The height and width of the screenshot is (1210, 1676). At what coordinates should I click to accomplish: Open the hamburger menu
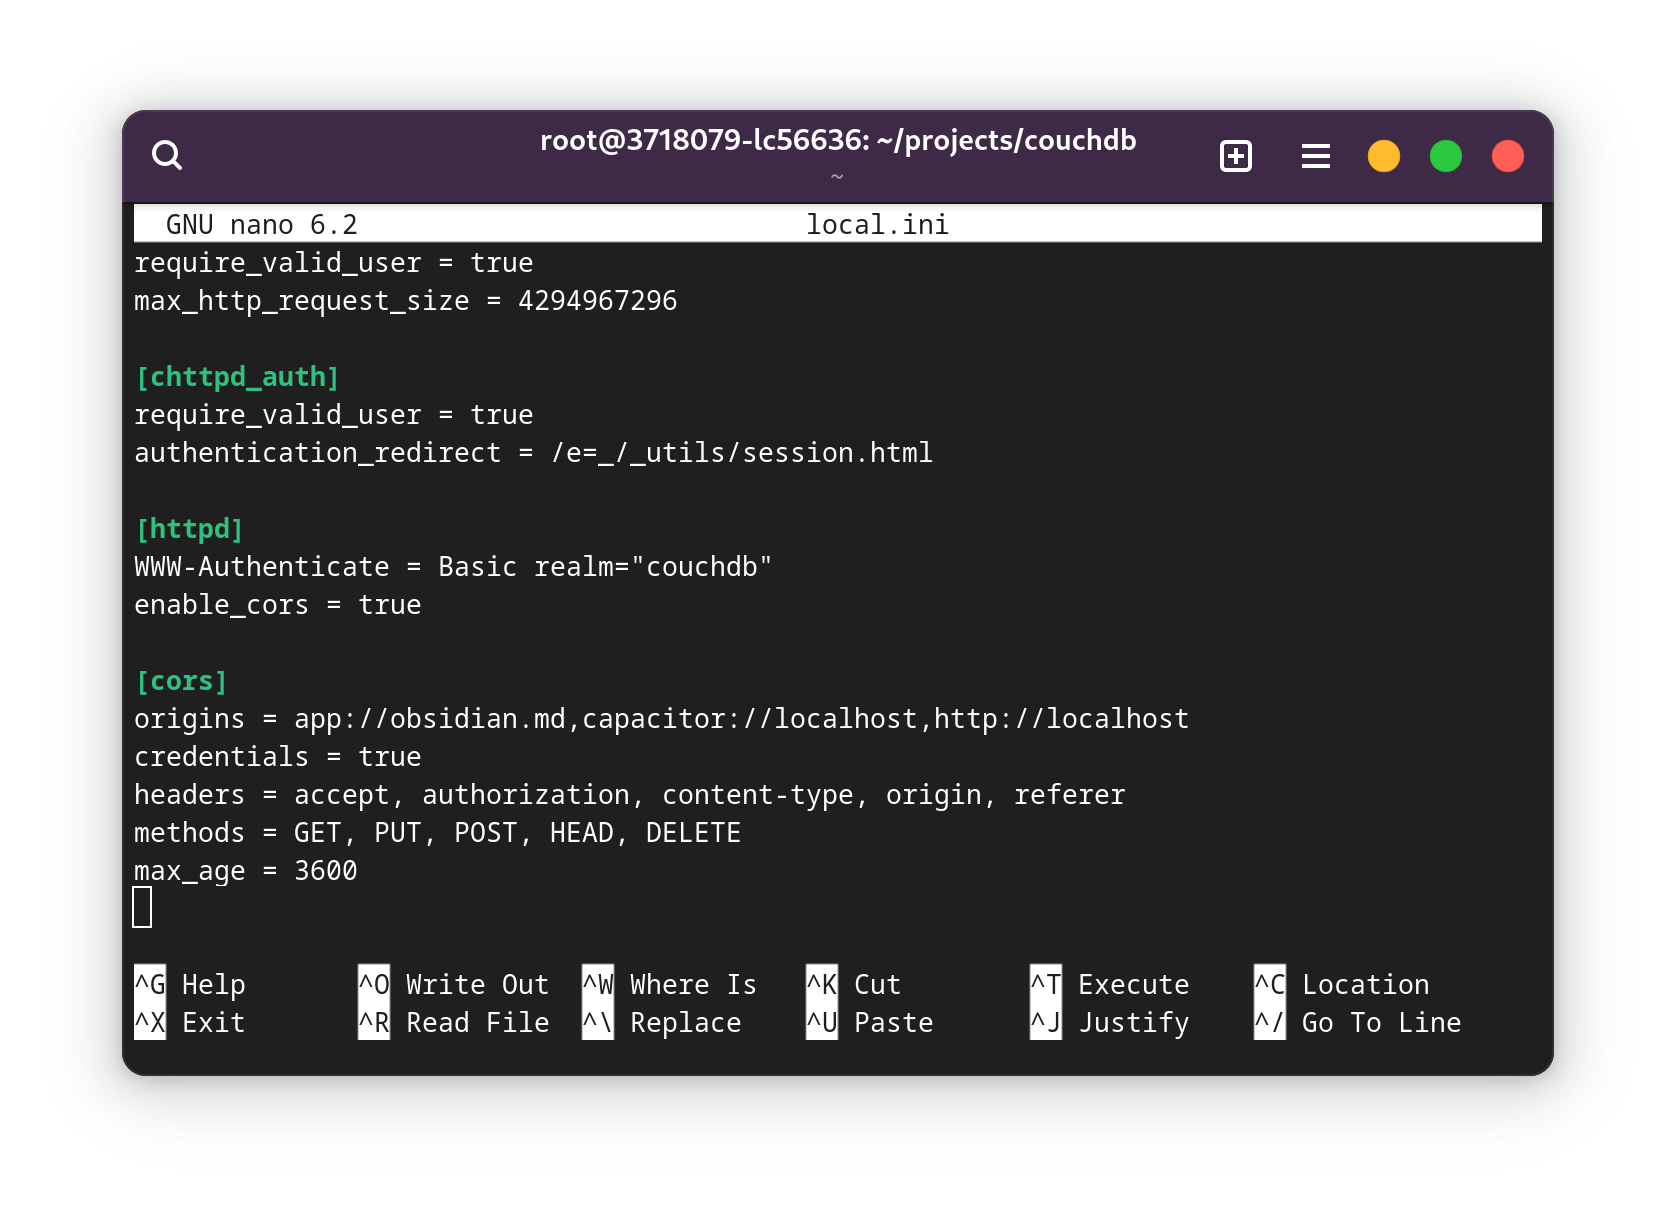pyautogui.click(x=1316, y=156)
